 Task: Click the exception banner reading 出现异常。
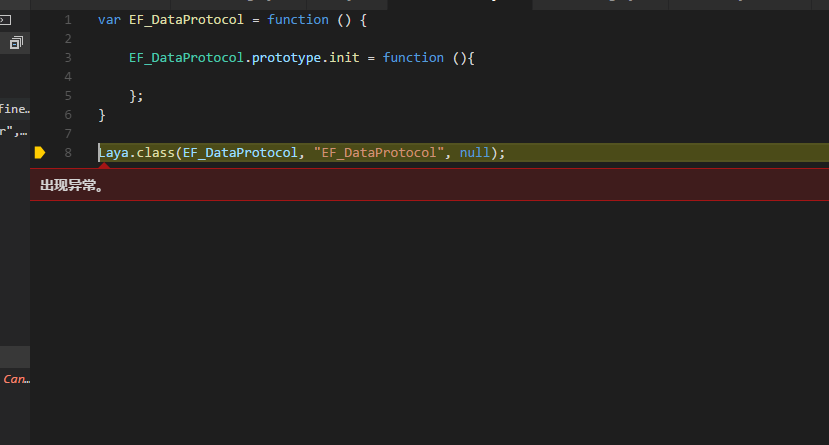tap(72, 185)
